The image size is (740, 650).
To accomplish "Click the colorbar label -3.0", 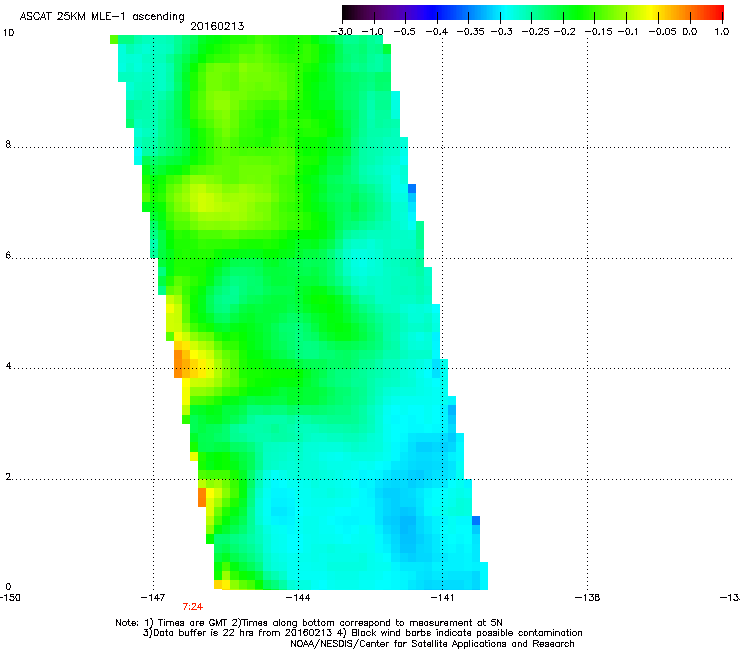I will pos(341,32).
